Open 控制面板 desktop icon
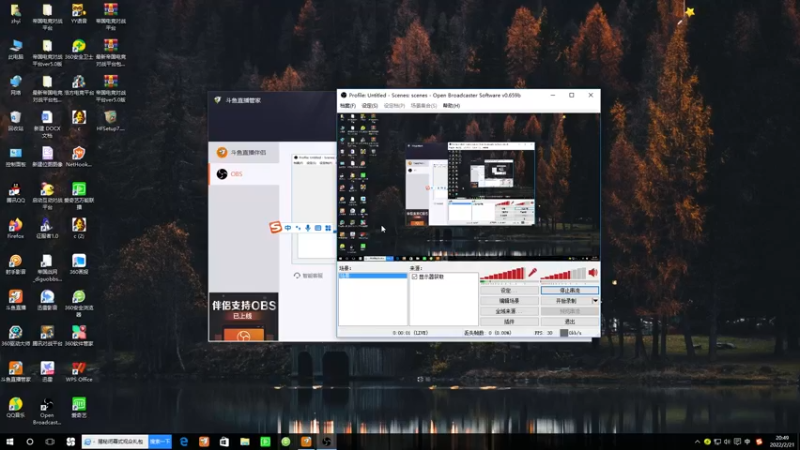The height and width of the screenshot is (450, 800). [16, 157]
